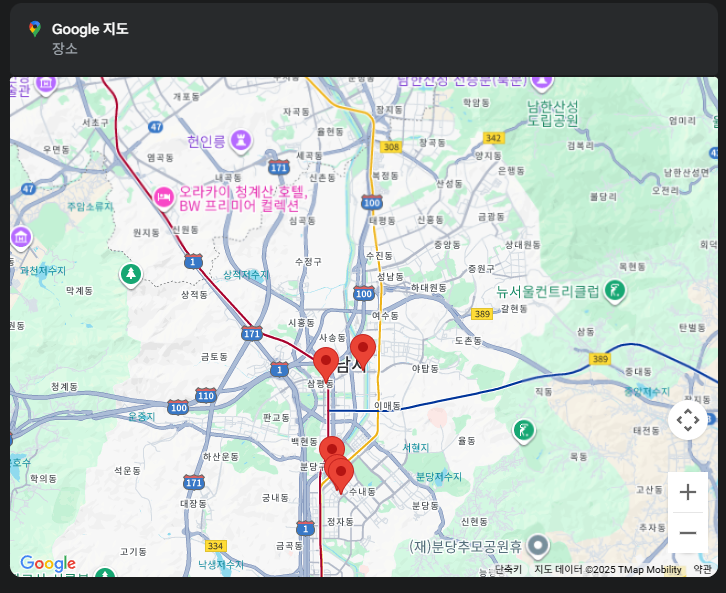The image size is (726, 593).
Task: Click the 수정구 label
Action: (308, 262)
